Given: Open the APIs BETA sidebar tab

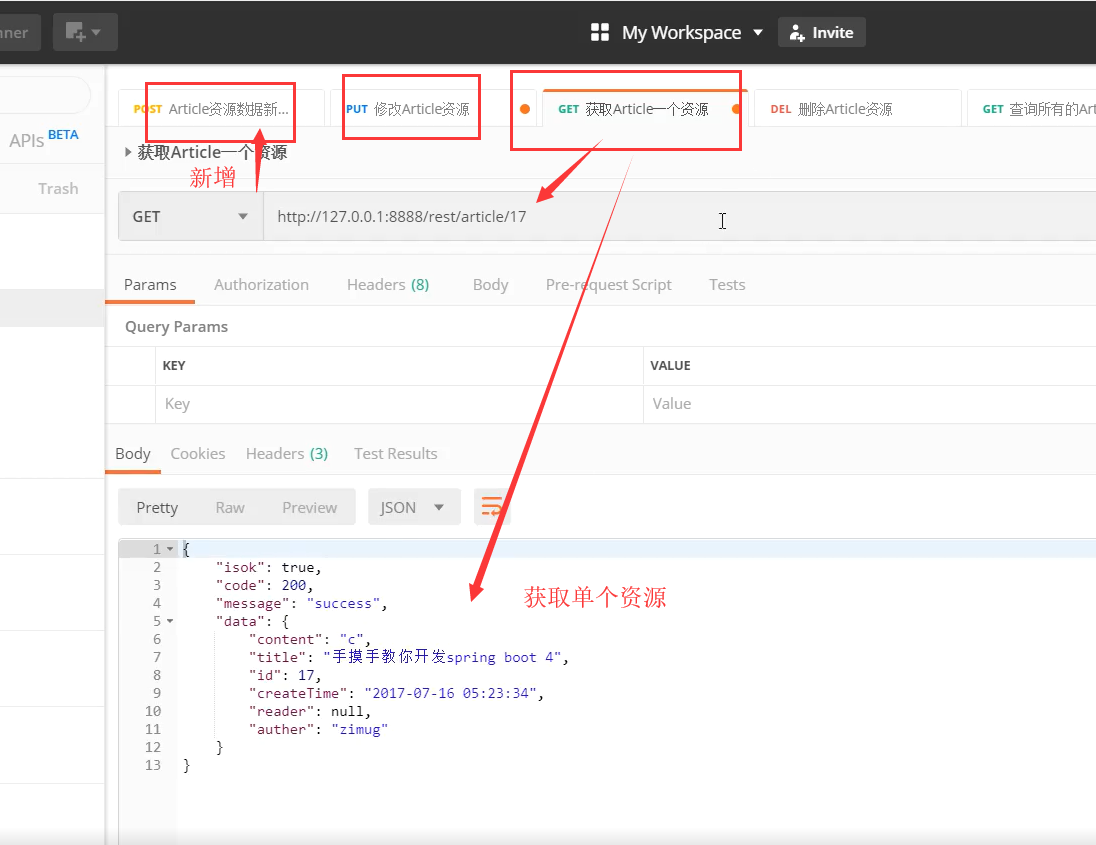Looking at the screenshot, I should tap(43, 139).
